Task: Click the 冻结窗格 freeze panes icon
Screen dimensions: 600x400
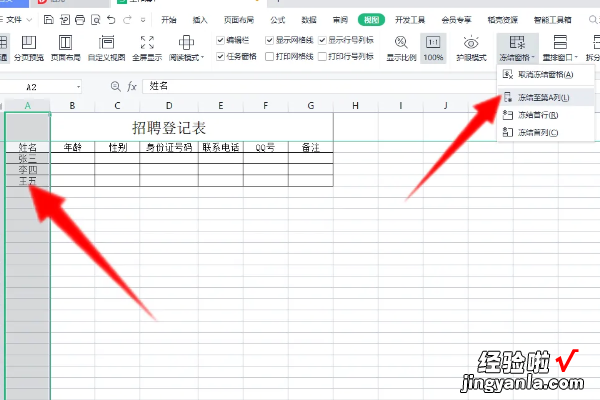Action: [517, 42]
